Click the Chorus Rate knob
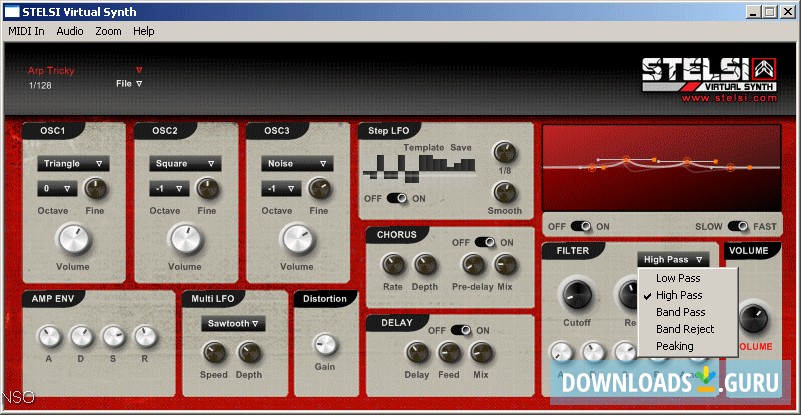The image size is (801, 415). (x=393, y=265)
